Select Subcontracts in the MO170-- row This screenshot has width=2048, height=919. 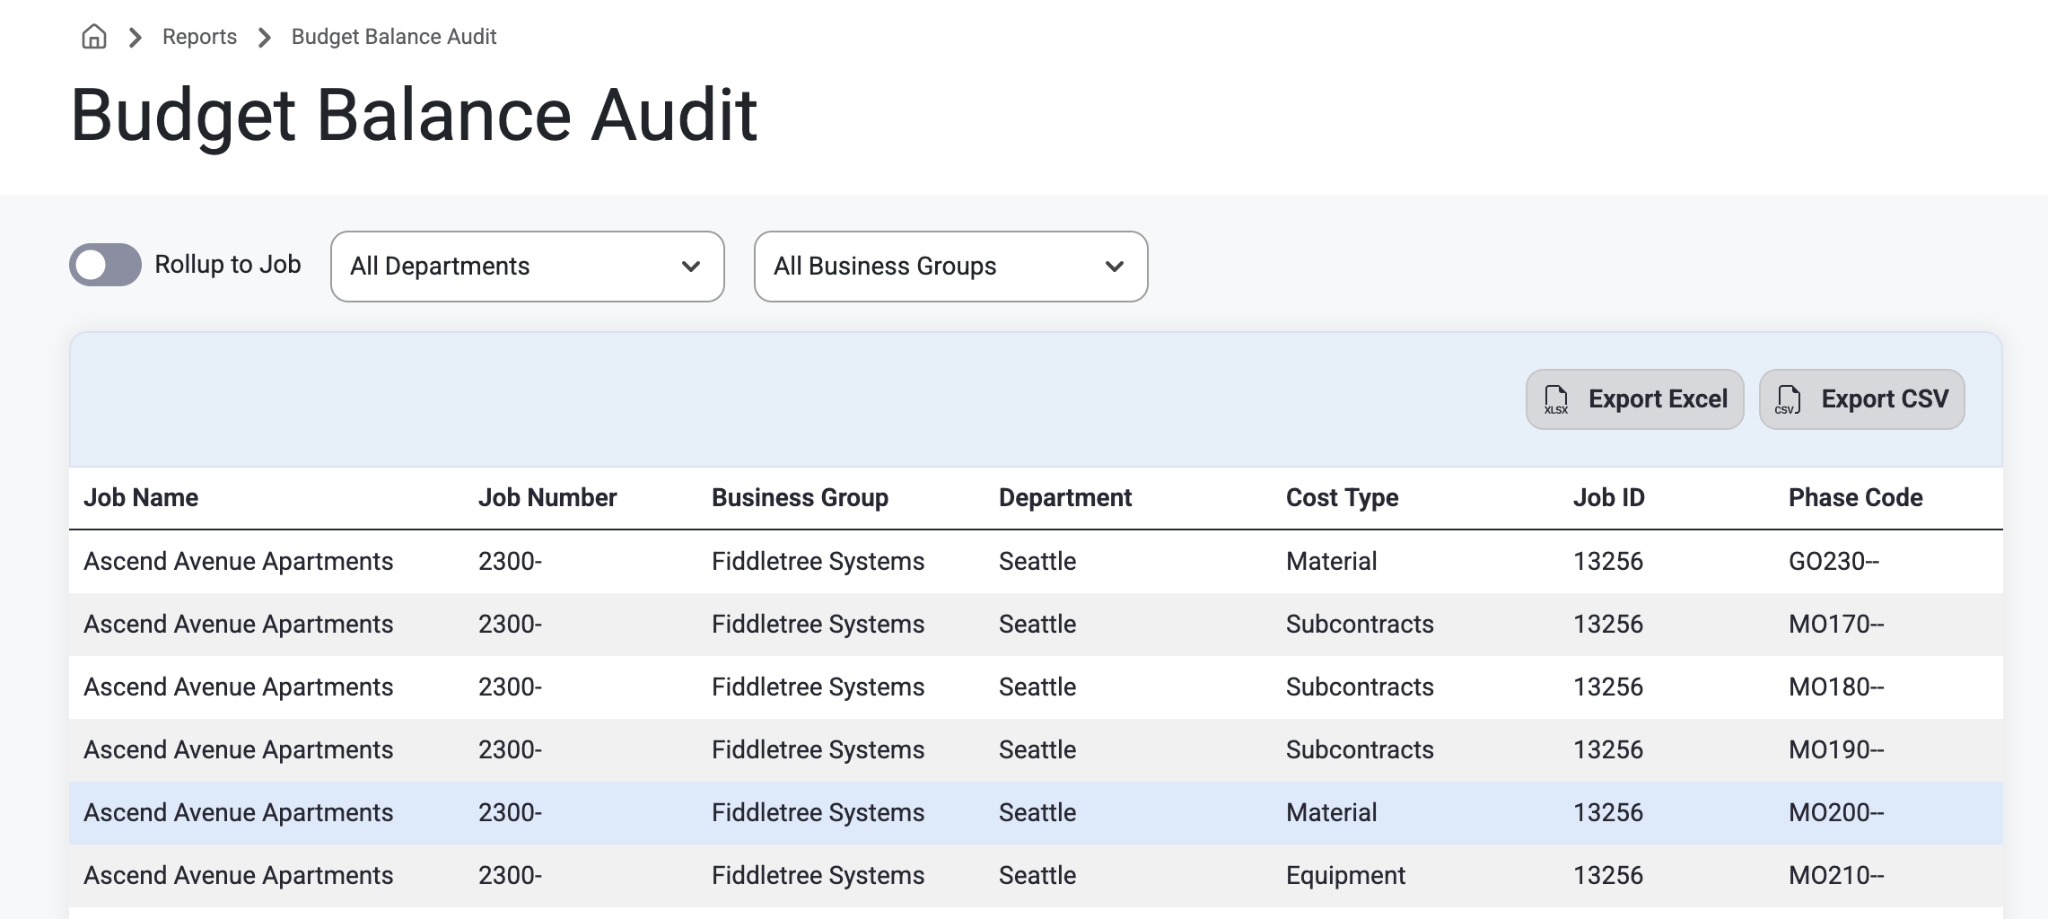(x=1360, y=624)
